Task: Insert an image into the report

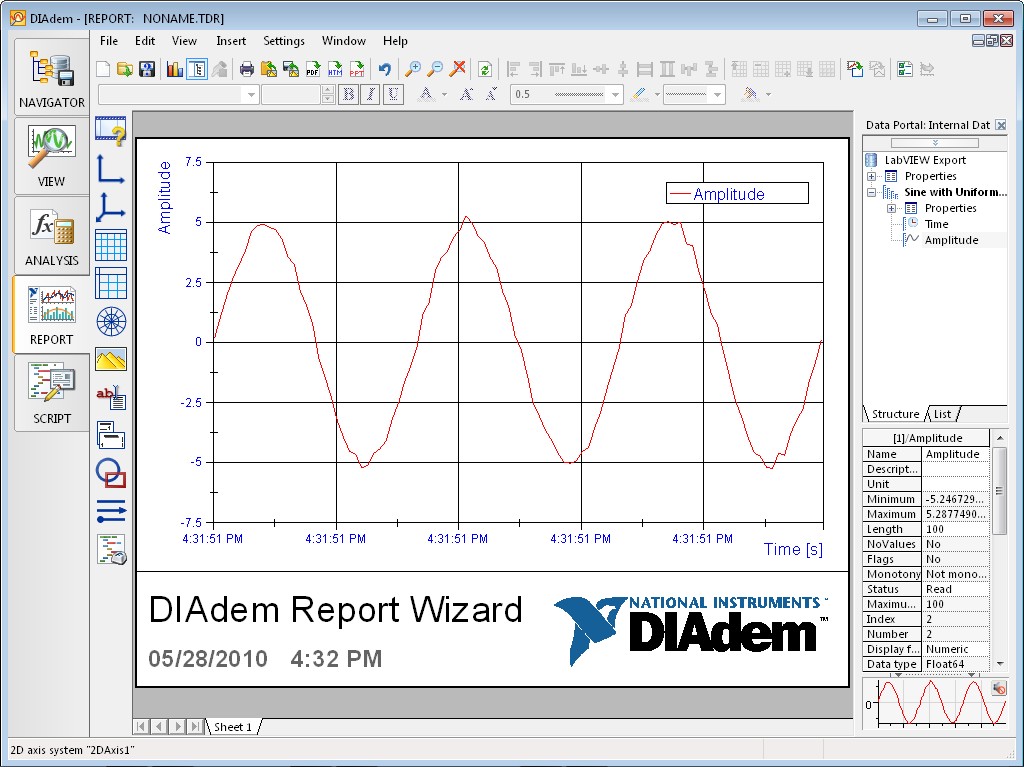Action: click(x=111, y=358)
